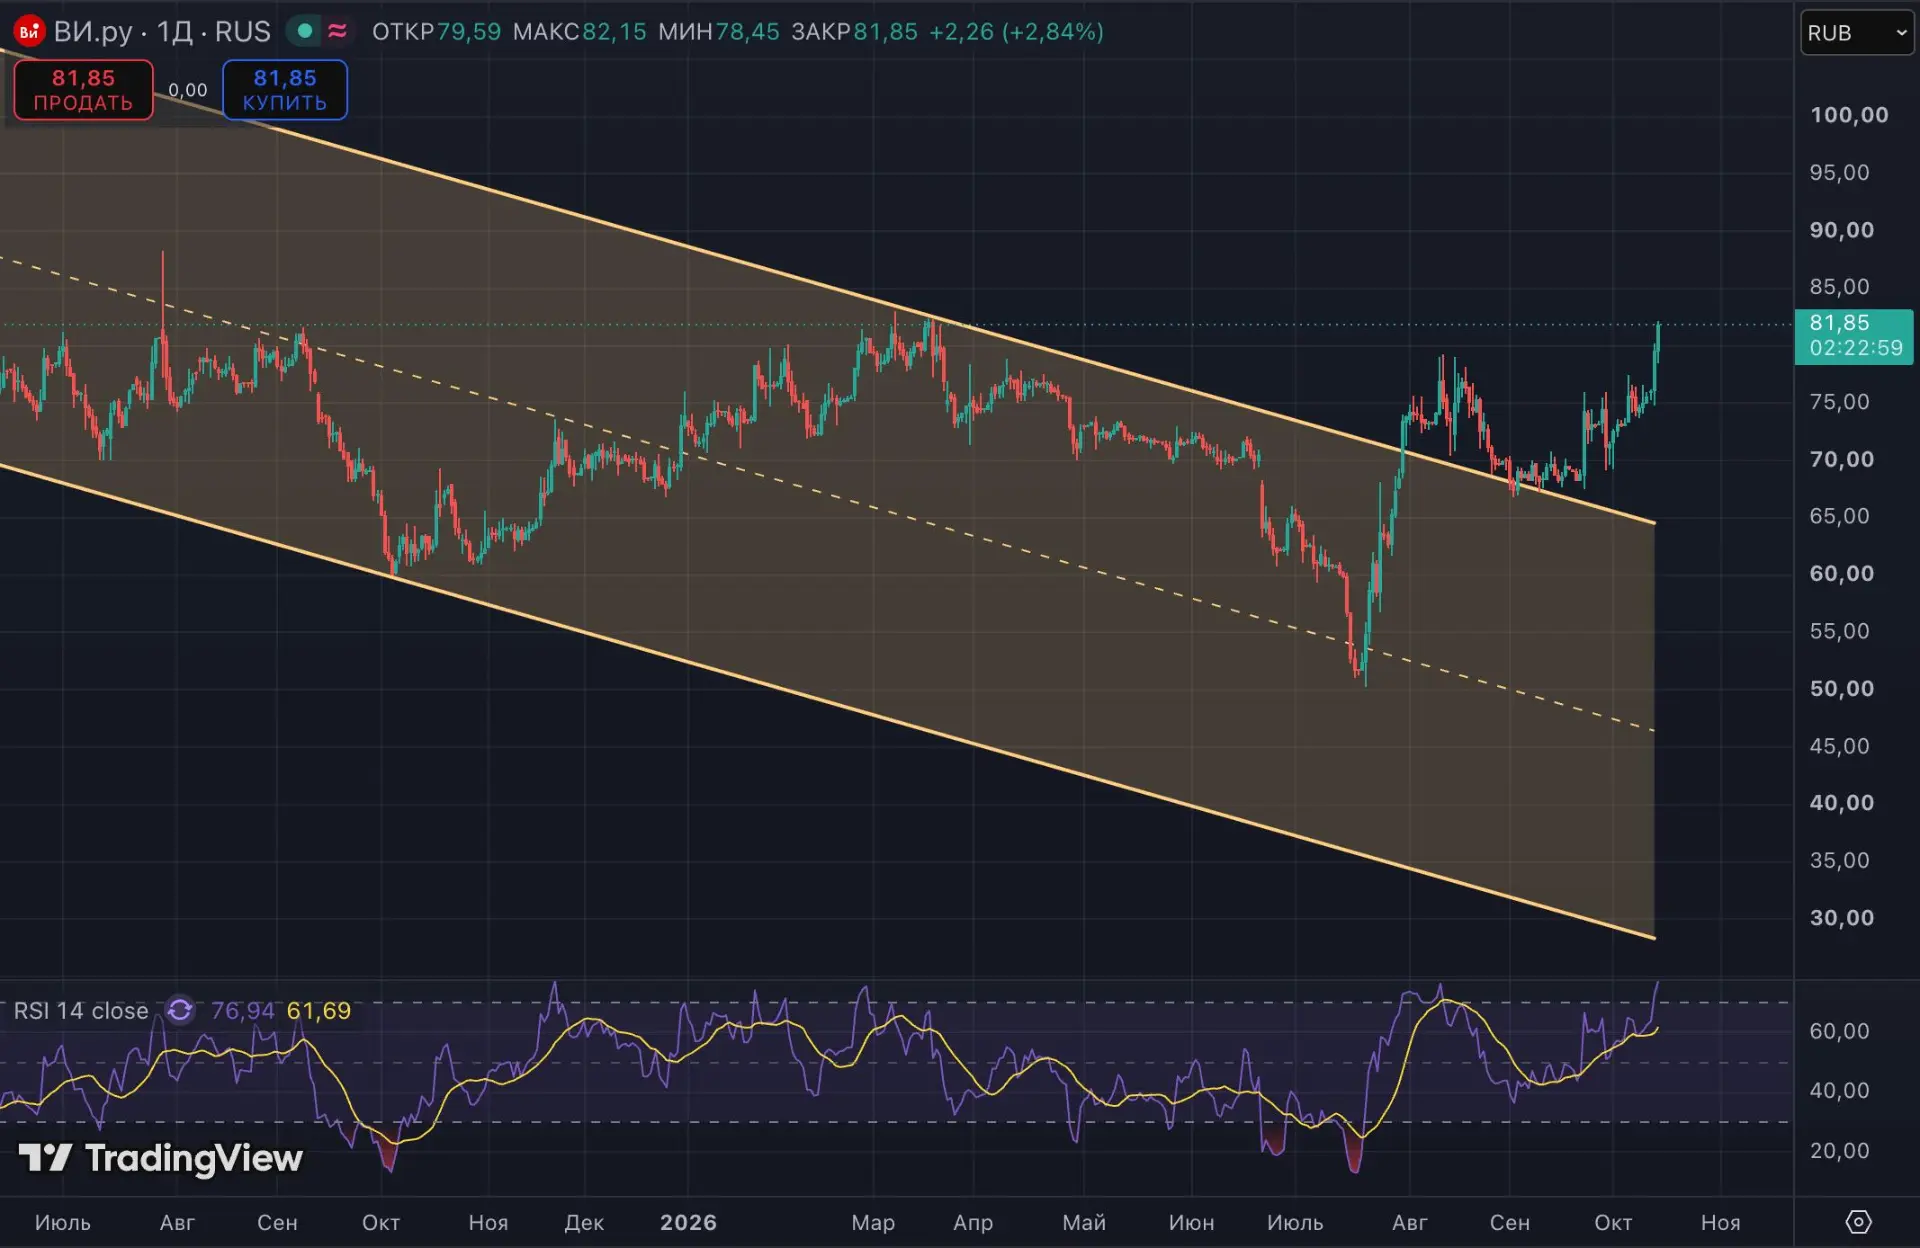Screen dimensions: 1920x1248
Task: Click the blue КУПИТЬ 81,85 buy button
Action: [x=285, y=90]
